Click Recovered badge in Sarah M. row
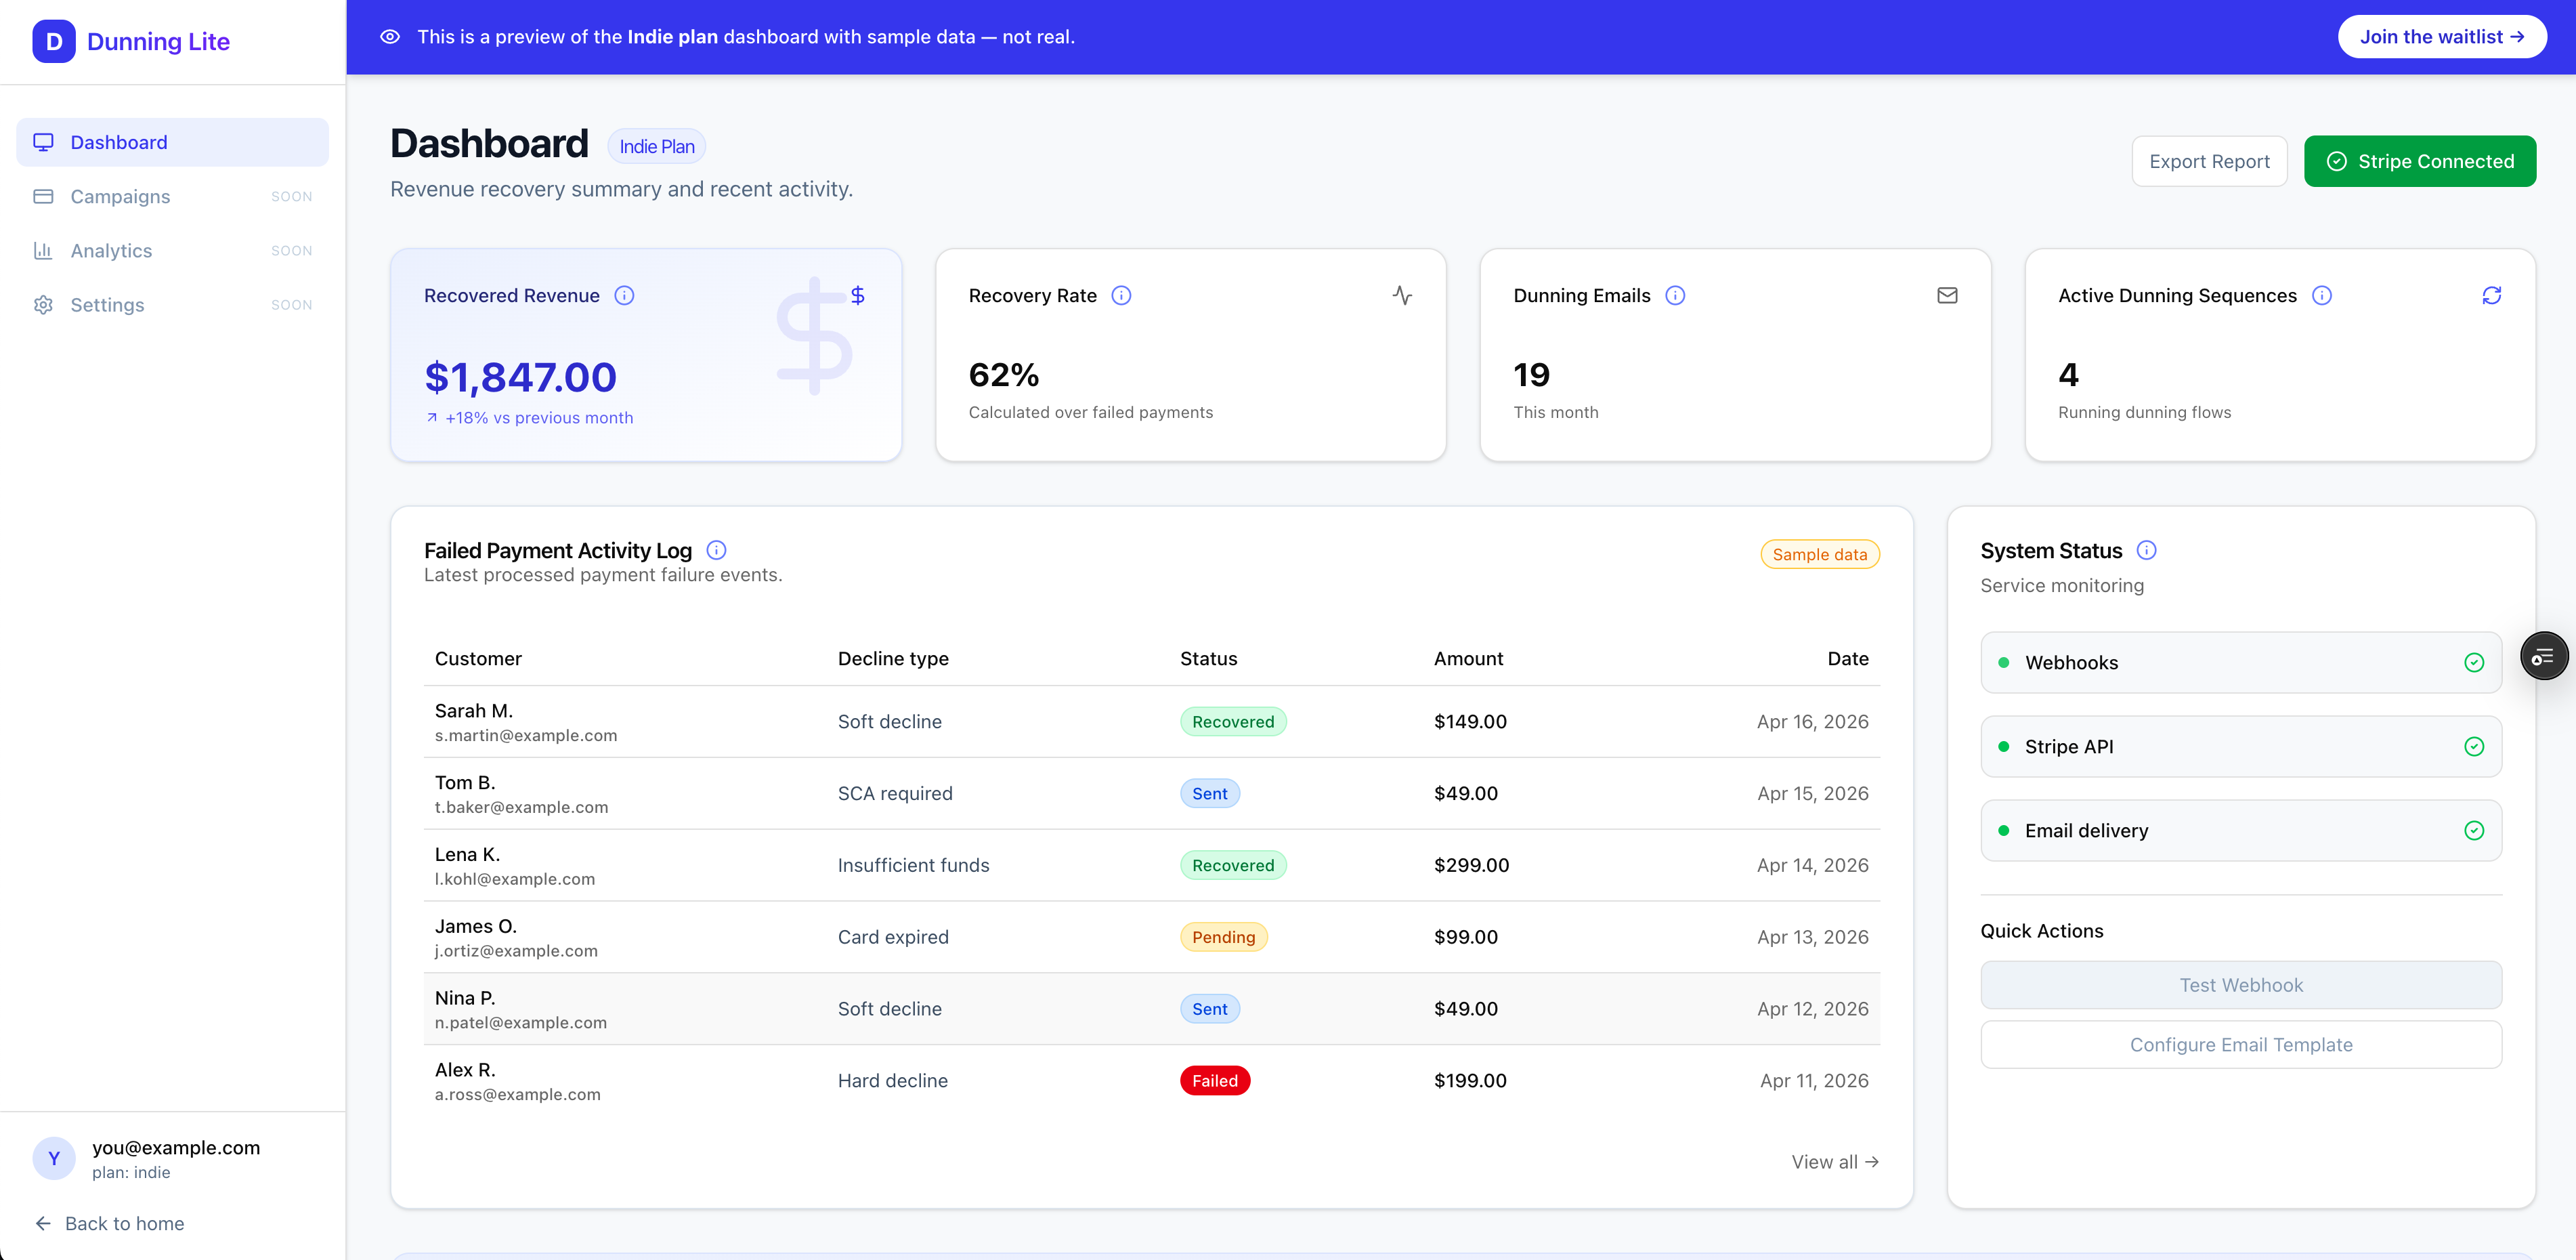The image size is (2576, 1260). point(1233,721)
